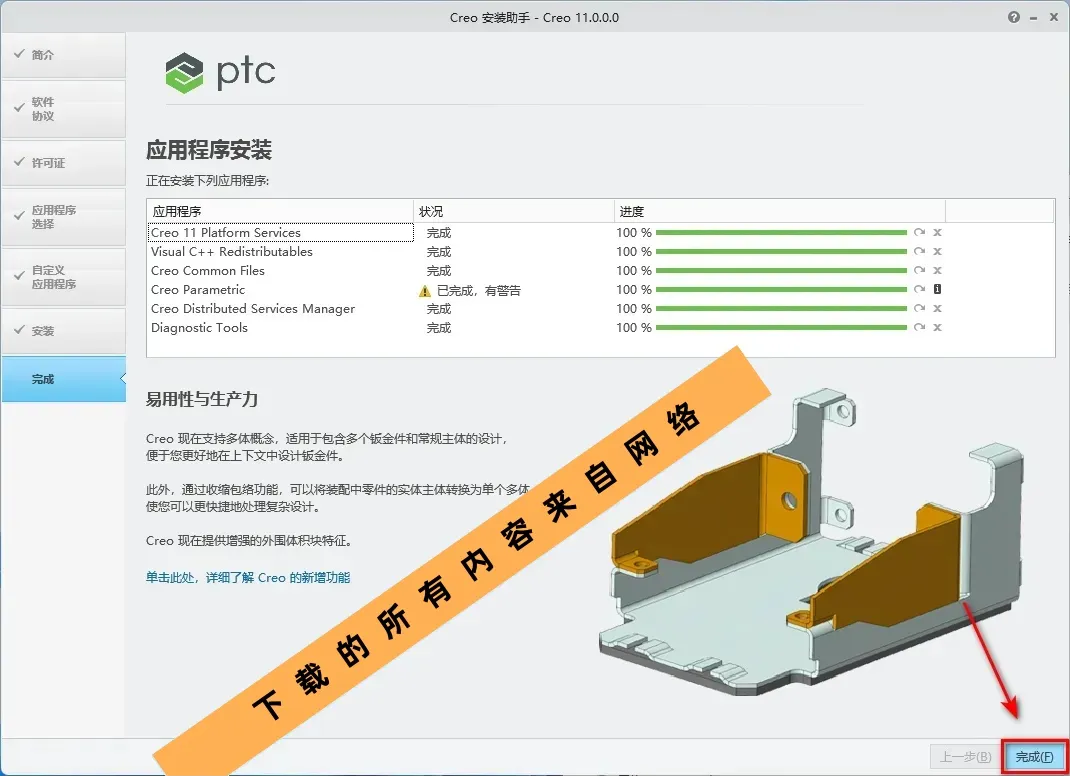Click progress bar of Diagnostic Tools
The image size is (1071, 777).
[781, 328]
